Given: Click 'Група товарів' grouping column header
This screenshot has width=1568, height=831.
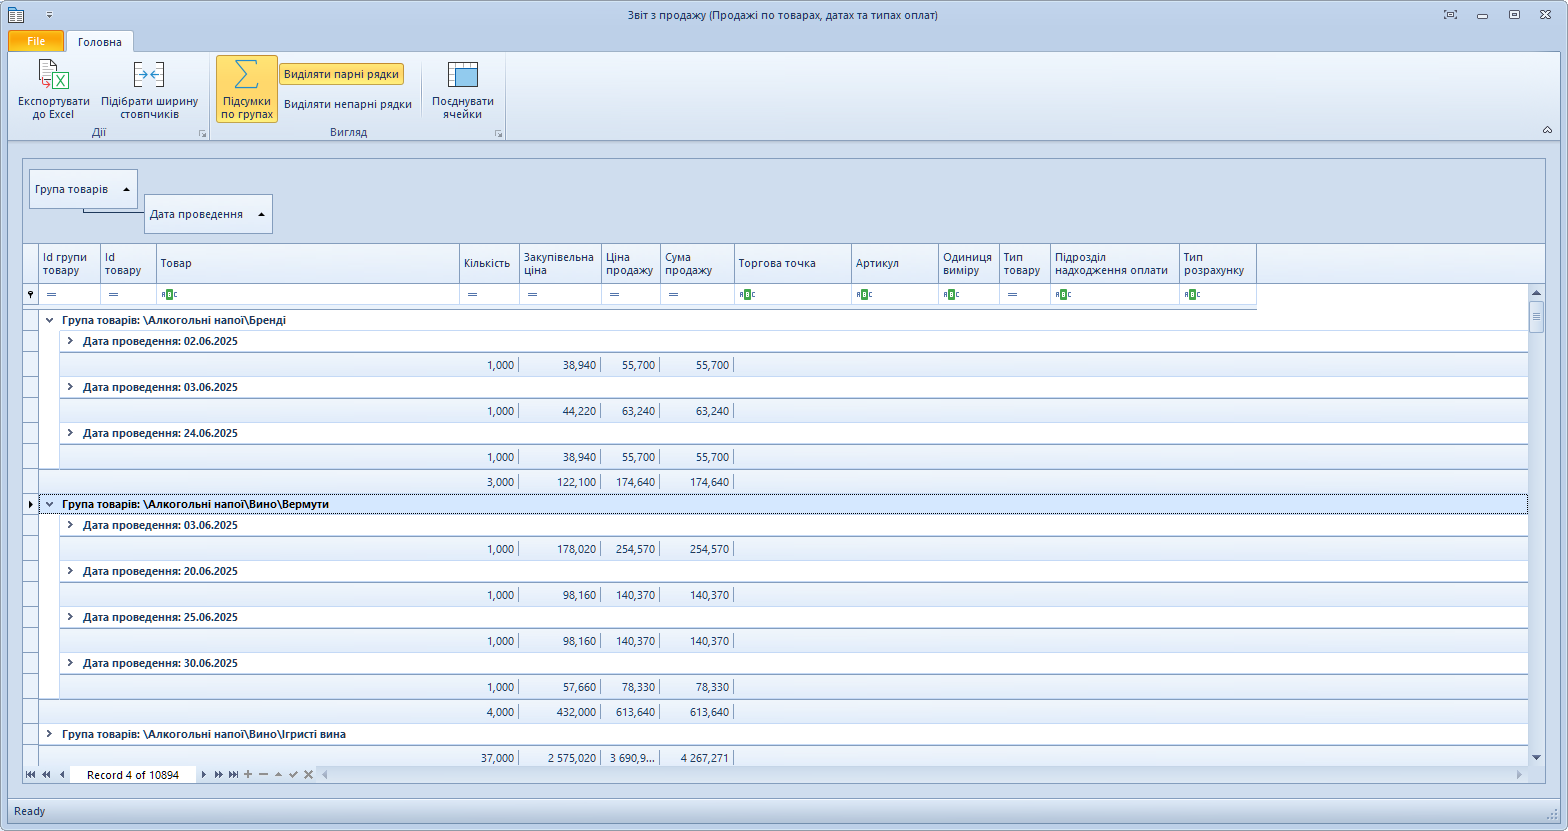Looking at the screenshot, I should pos(83,189).
